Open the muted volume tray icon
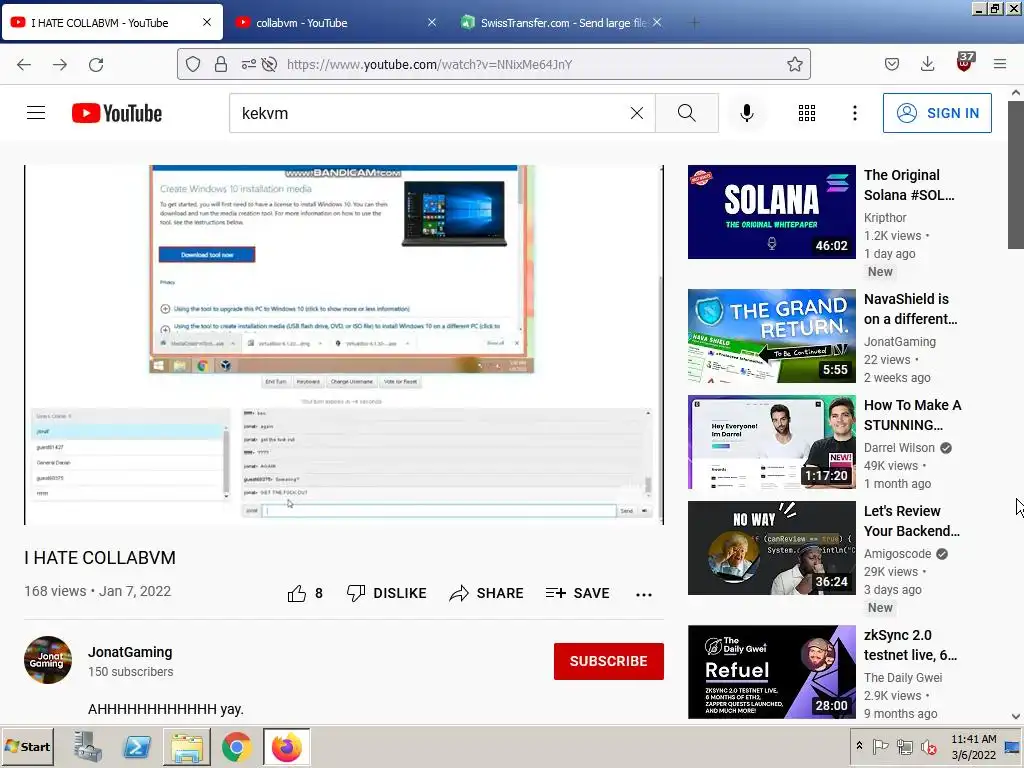The image size is (1024, 768). coord(928,746)
